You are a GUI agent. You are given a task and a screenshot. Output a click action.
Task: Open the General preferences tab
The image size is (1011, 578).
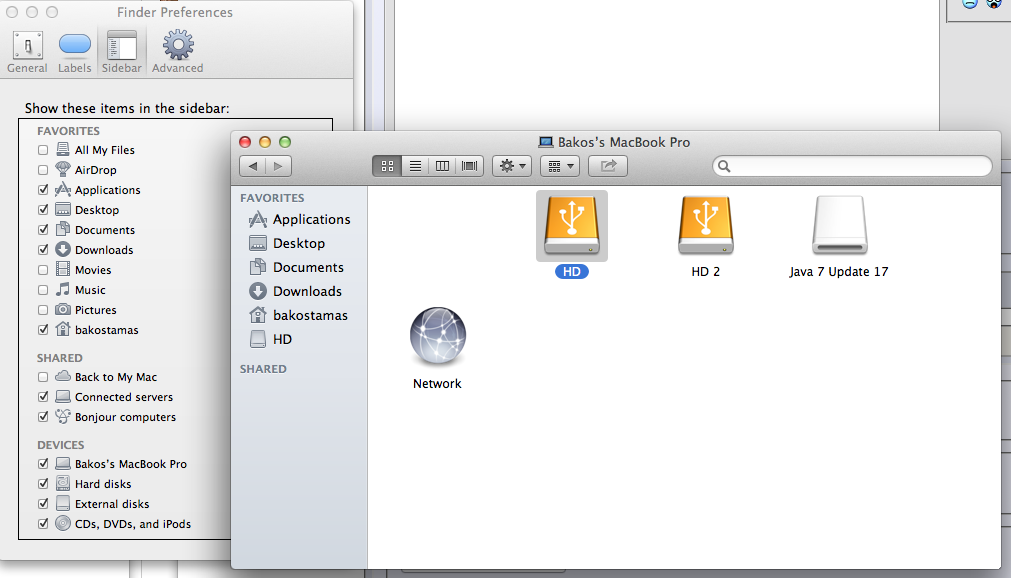point(27,52)
